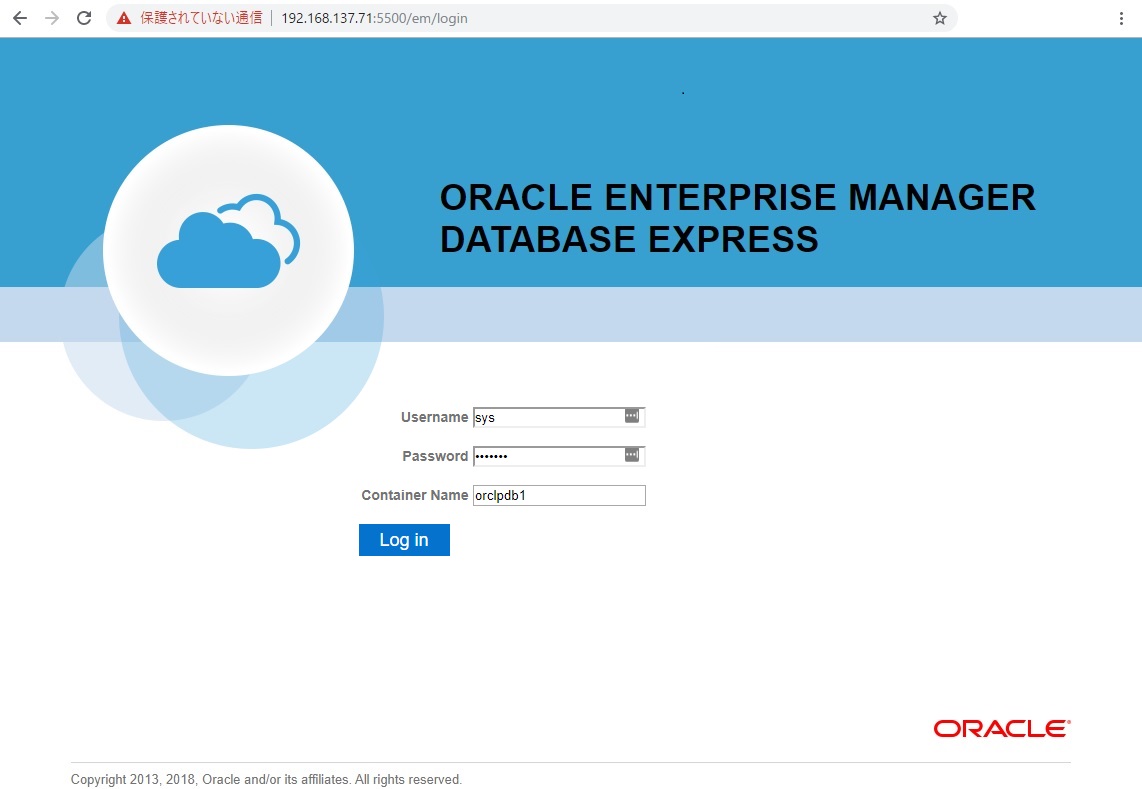Click the bookmark star in the address bar
Image resolution: width=1142 pixels, height=789 pixels.
(938, 17)
